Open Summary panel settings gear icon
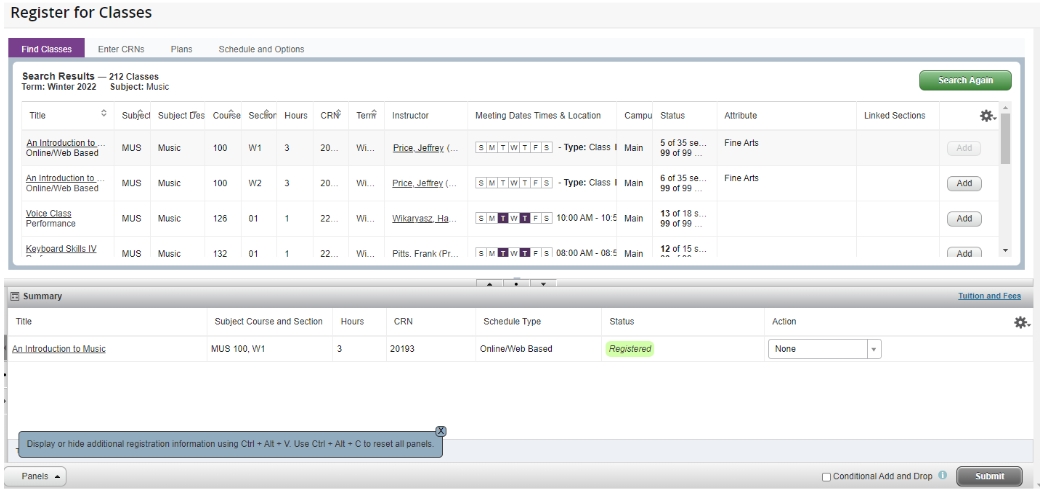Image resolution: width=1046 pixels, height=496 pixels. (x=1022, y=323)
